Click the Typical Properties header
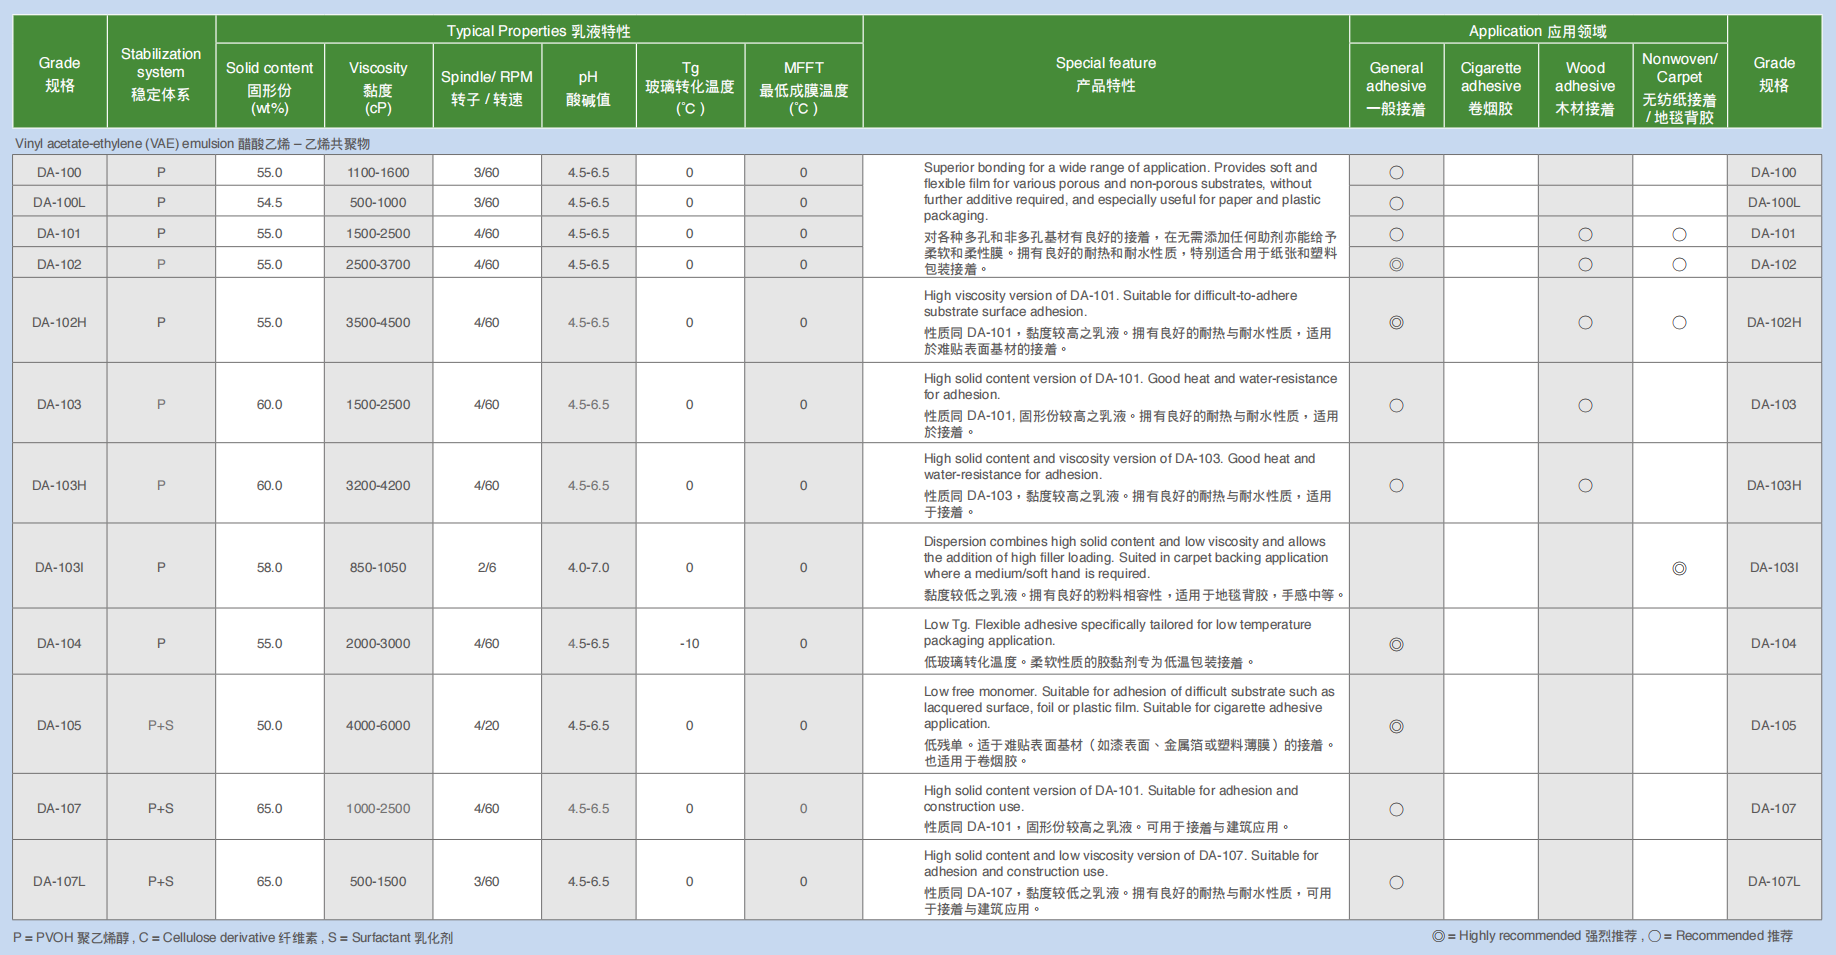The image size is (1836, 955). (539, 30)
